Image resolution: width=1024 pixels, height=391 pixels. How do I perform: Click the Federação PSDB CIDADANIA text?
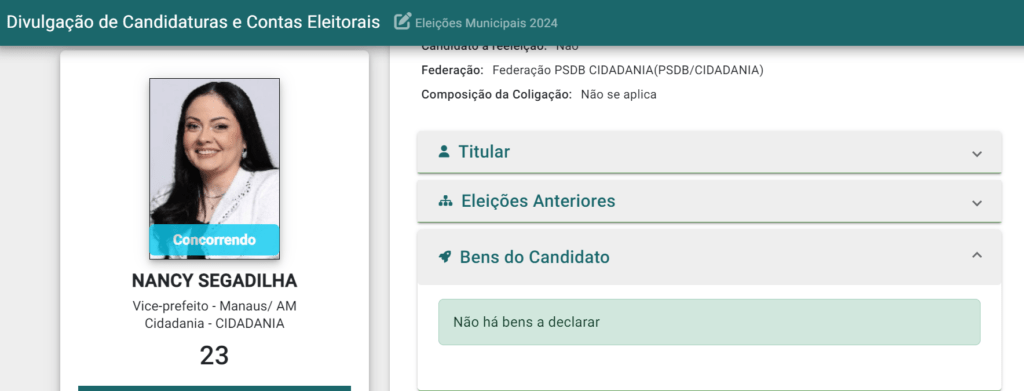(628, 70)
